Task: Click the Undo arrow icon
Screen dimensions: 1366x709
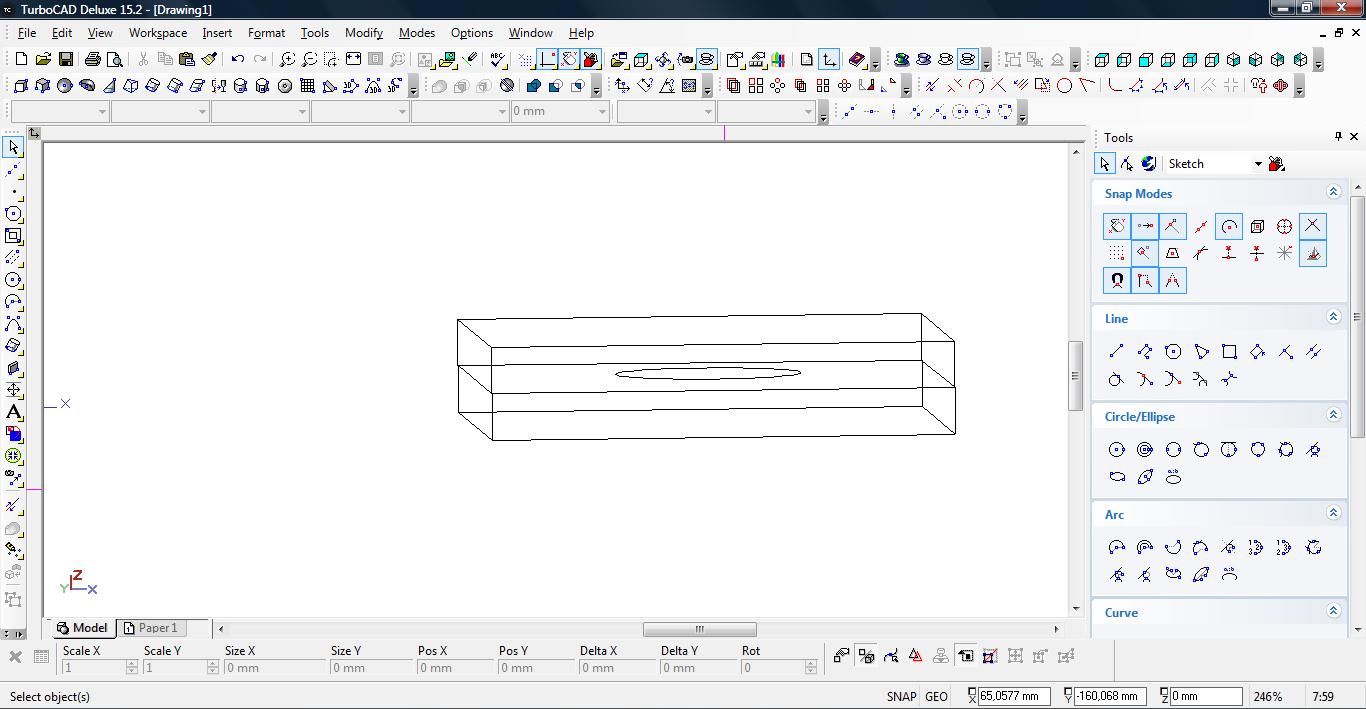Action: pos(238,60)
